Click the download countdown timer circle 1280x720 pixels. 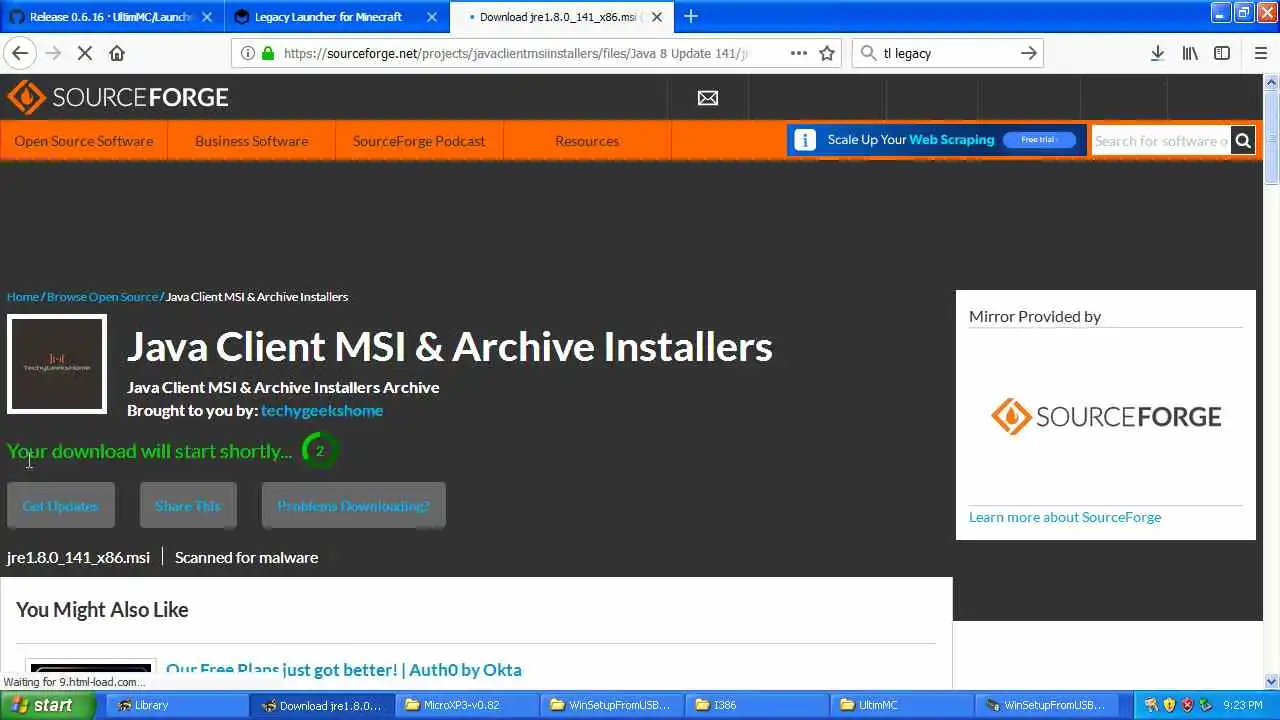320,451
